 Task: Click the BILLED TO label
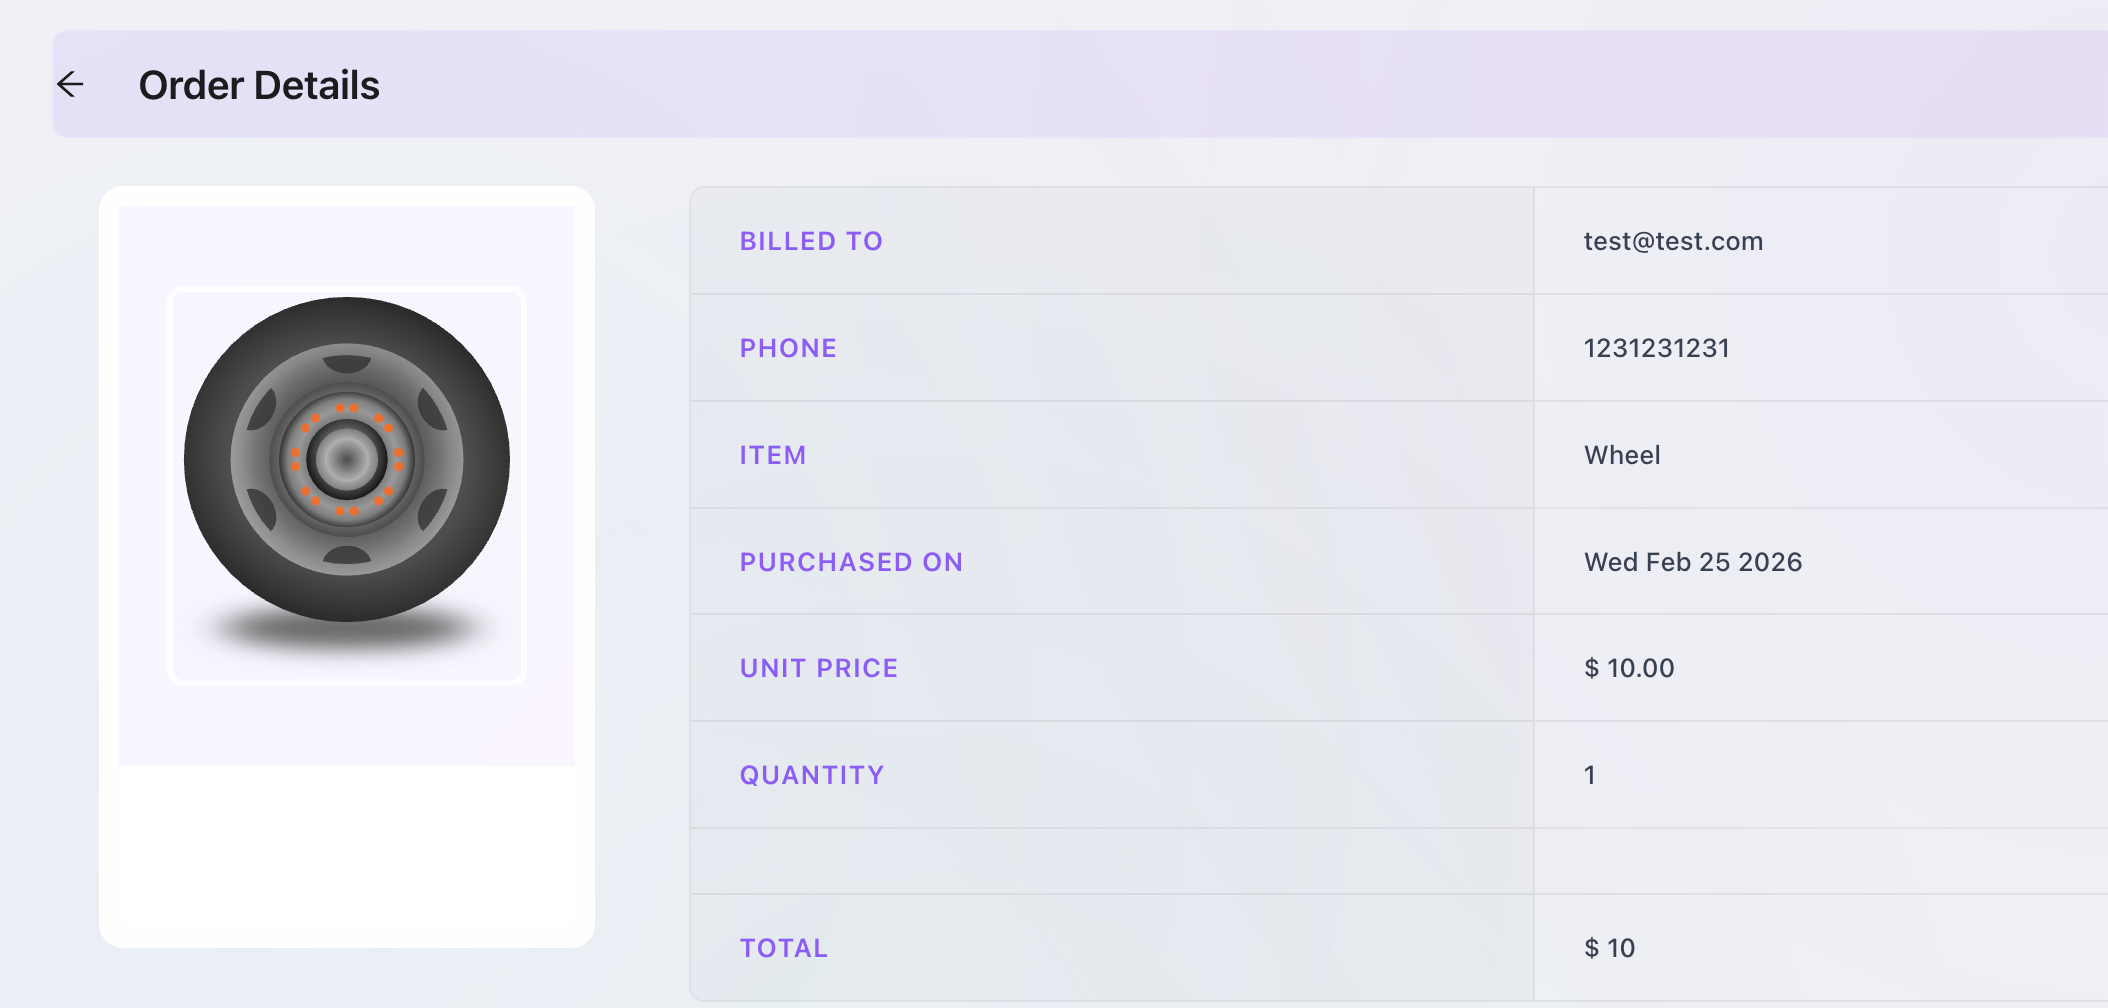point(811,241)
